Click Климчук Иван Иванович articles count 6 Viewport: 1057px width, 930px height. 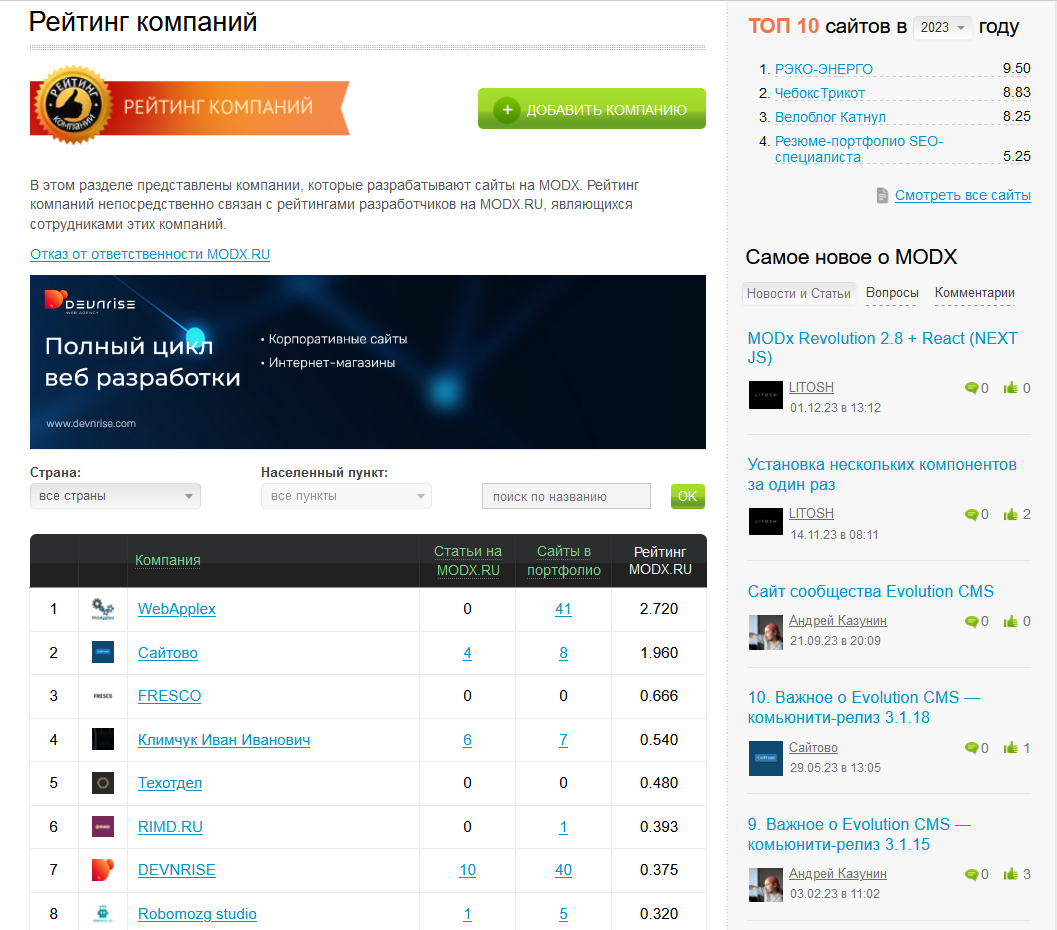coord(467,739)
